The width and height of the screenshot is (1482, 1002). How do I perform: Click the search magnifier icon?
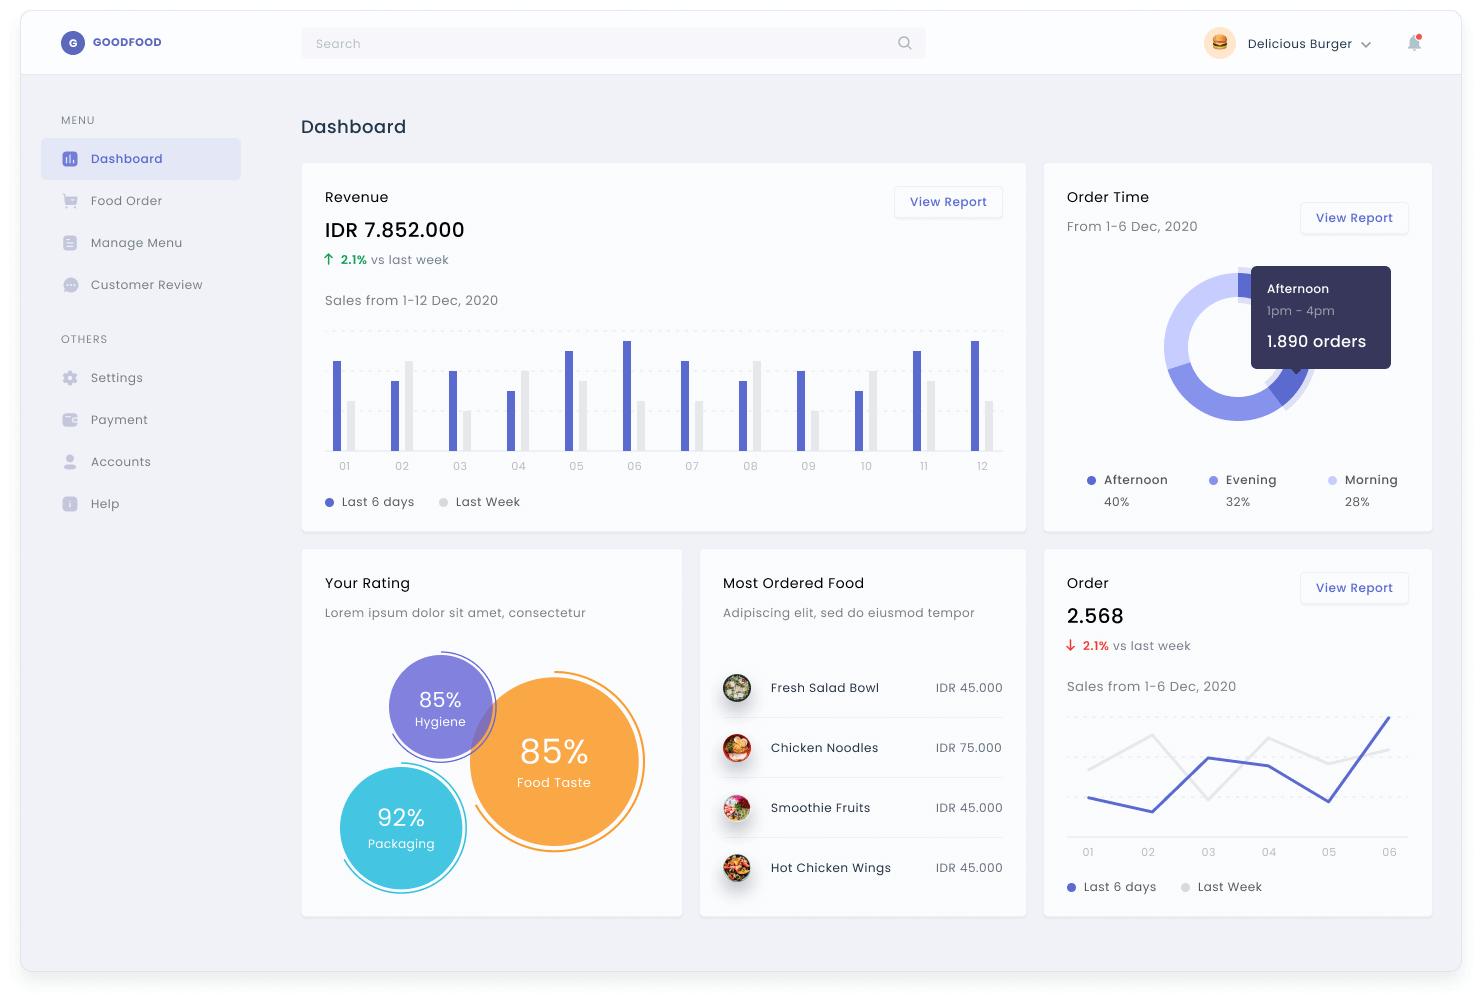point(905,43)
